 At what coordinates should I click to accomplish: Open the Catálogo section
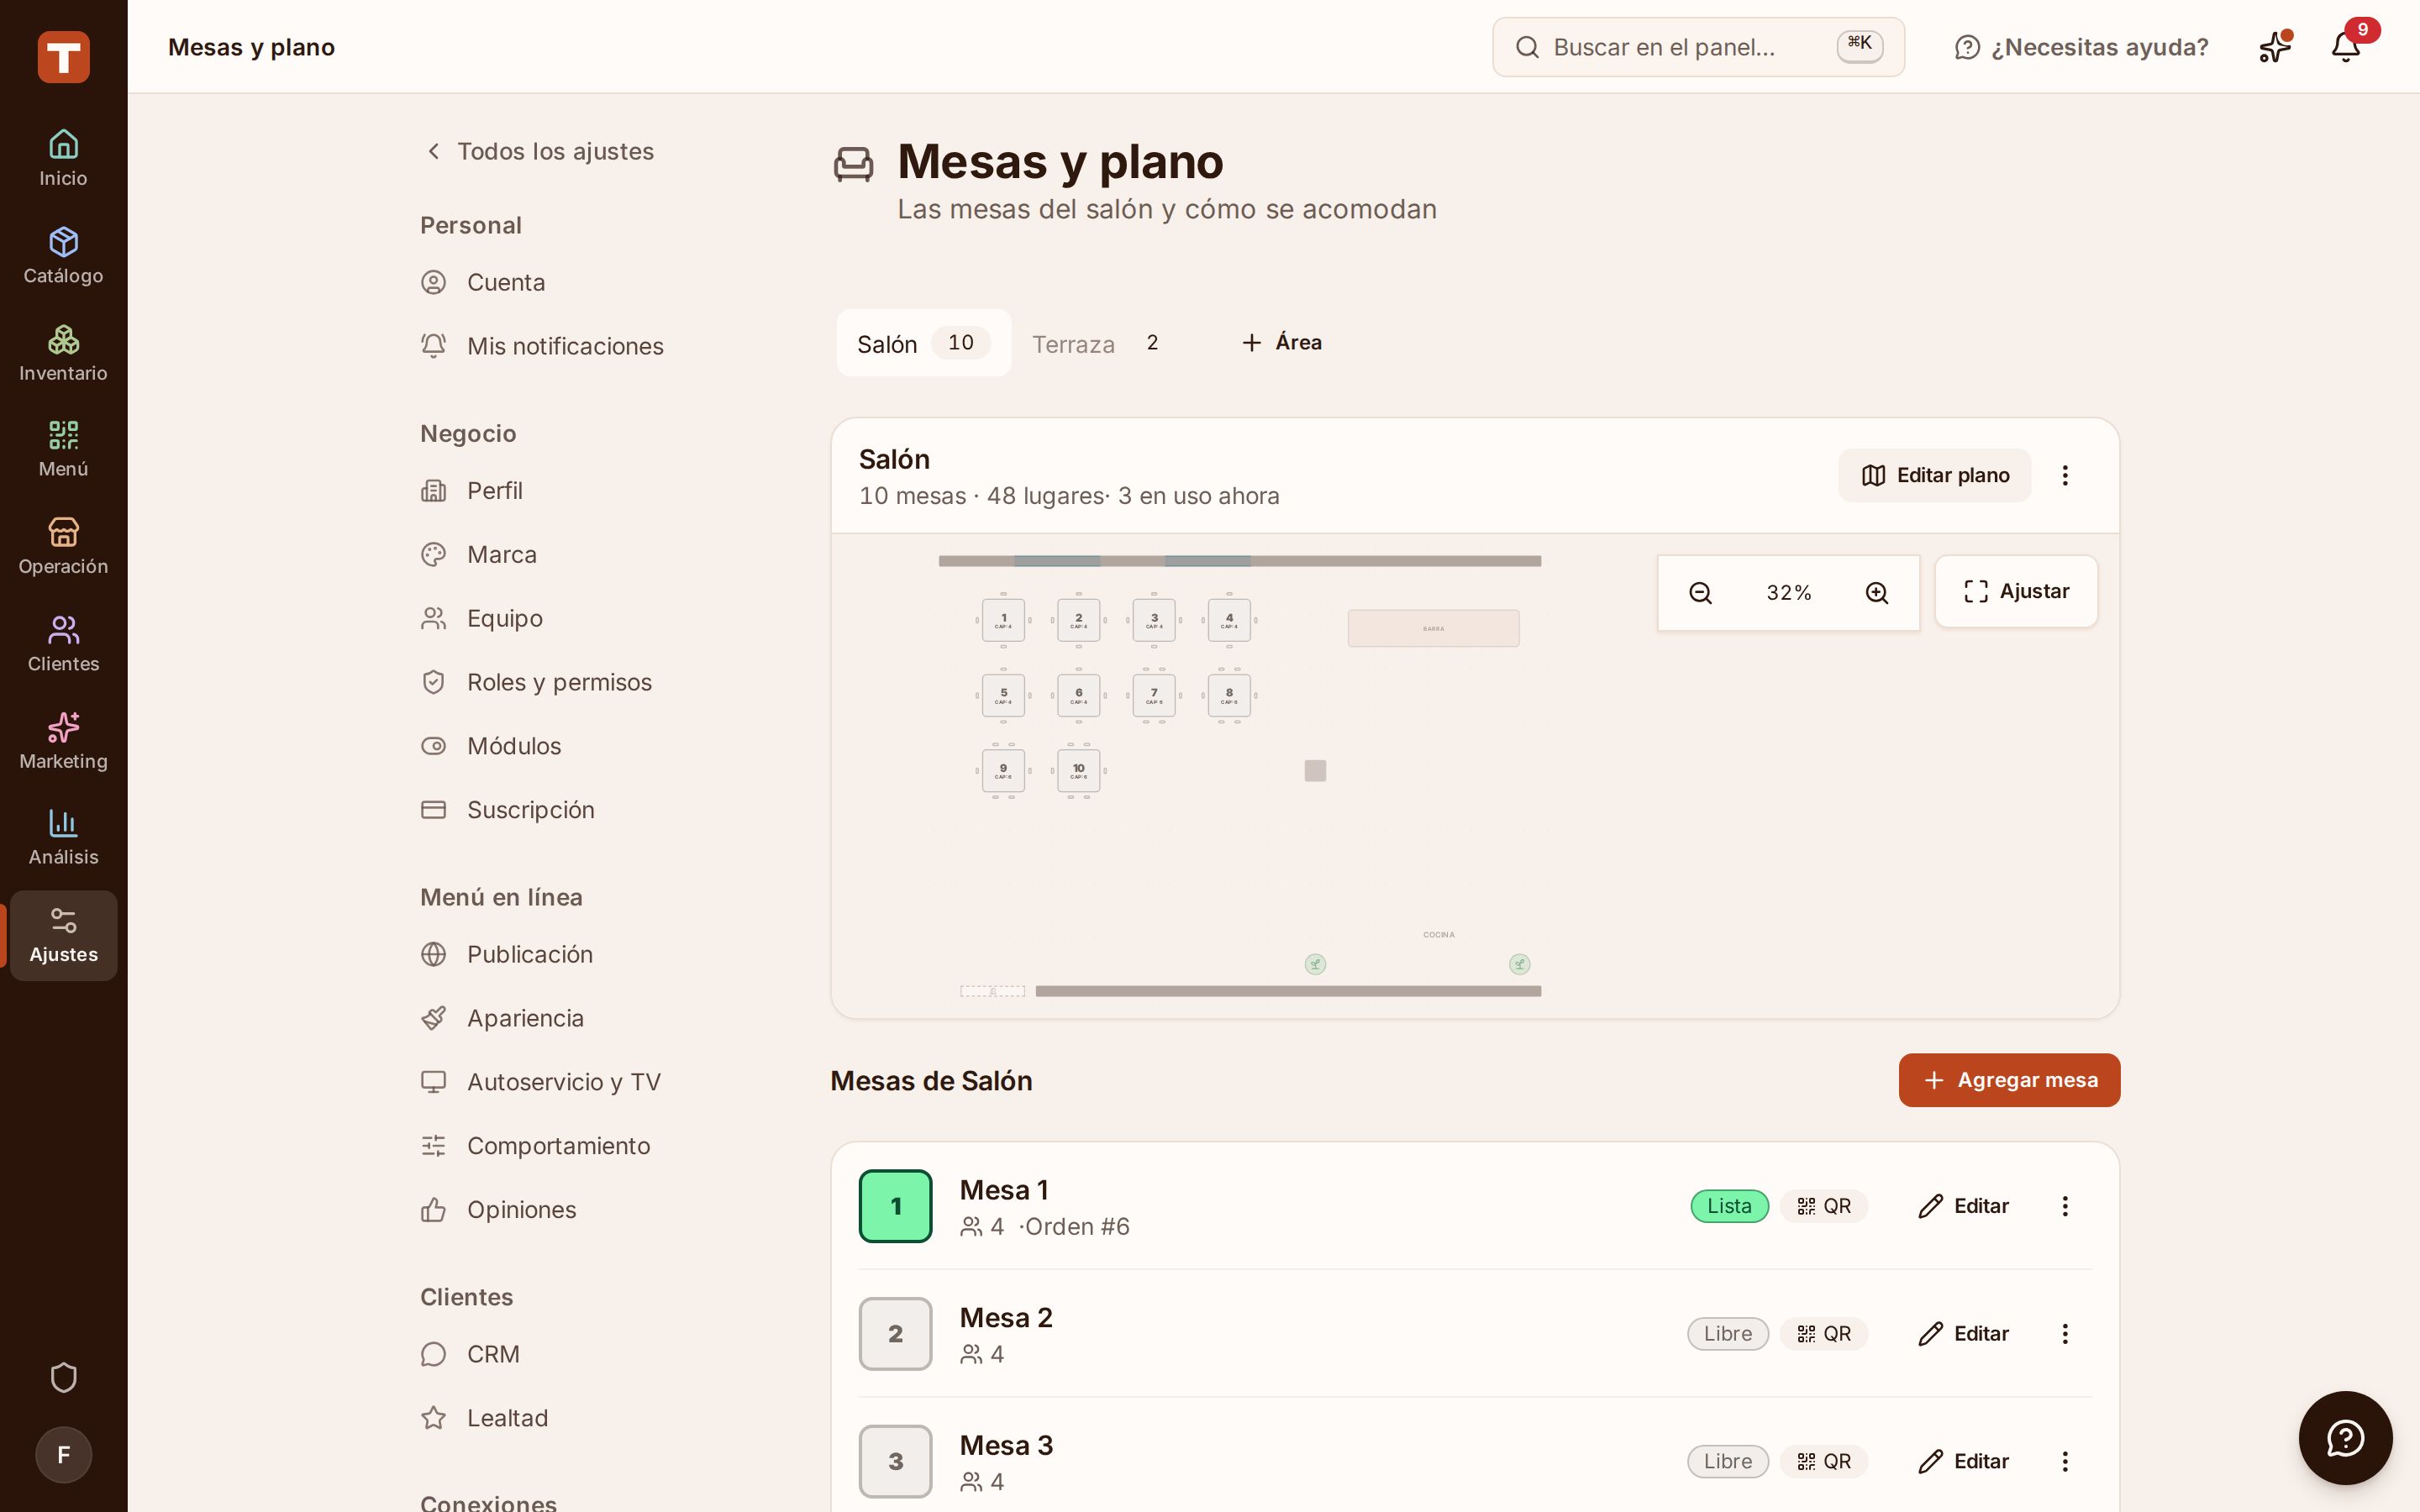pos(63,256)
